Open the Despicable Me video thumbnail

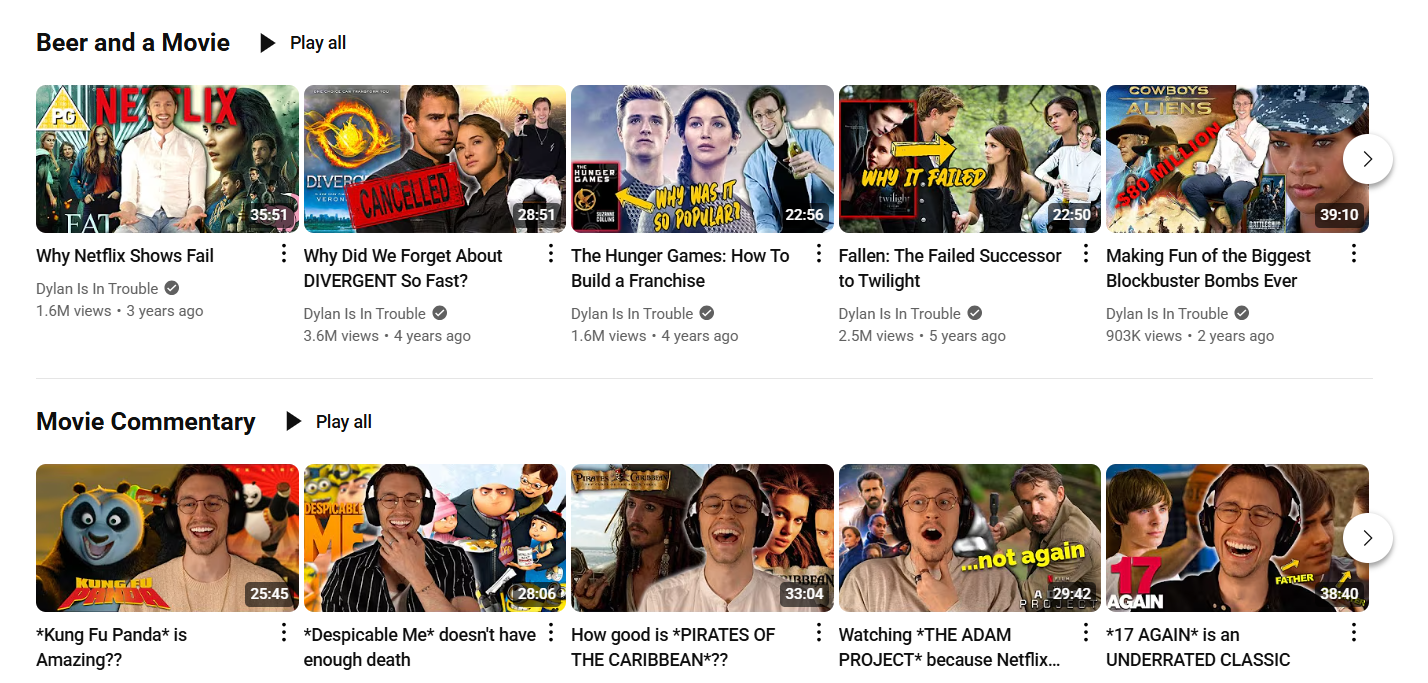tap(434, 538)
